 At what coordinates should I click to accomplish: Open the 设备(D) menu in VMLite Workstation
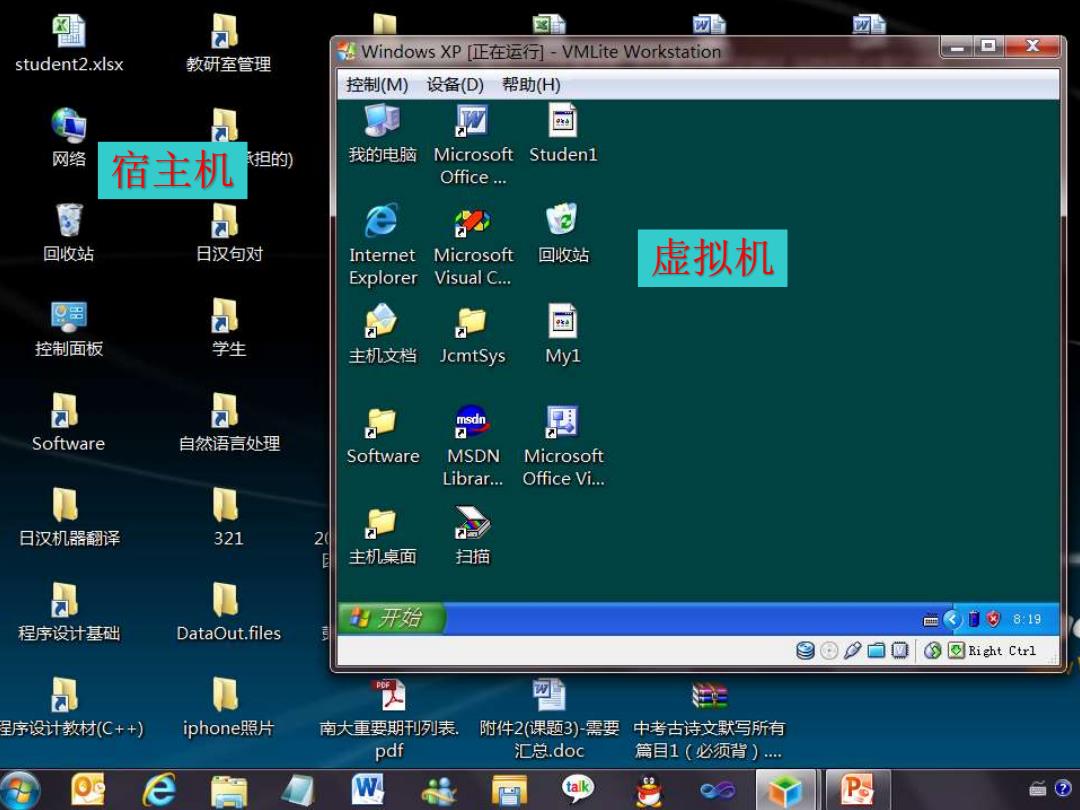click(455, 85)
